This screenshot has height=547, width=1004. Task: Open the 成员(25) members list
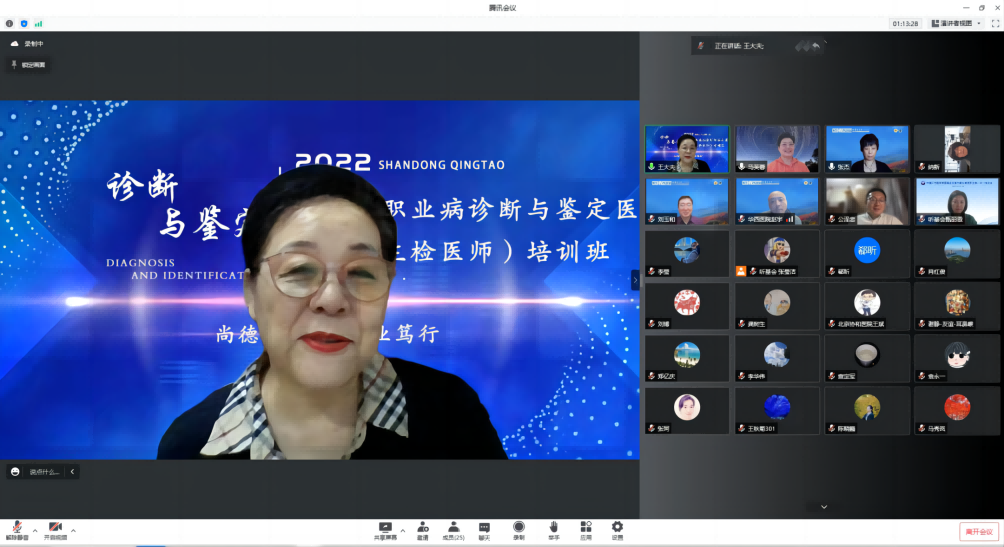pyautogui.click(x=453, y=527)
